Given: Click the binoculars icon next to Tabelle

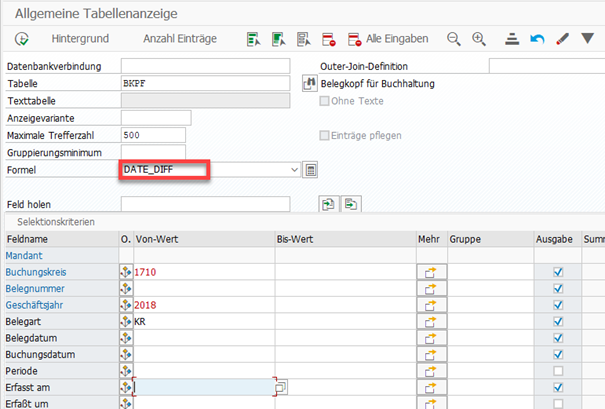Looking at the screenshot, I should tap(310, 84).
